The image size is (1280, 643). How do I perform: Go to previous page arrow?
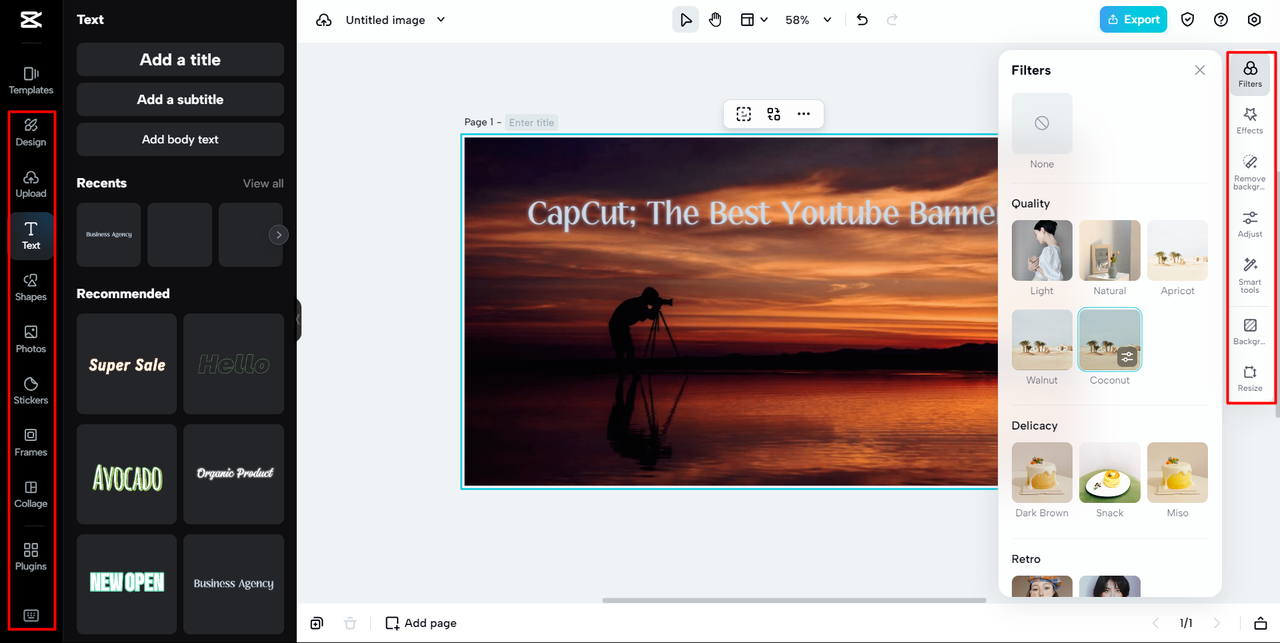tap(1156, 623)
